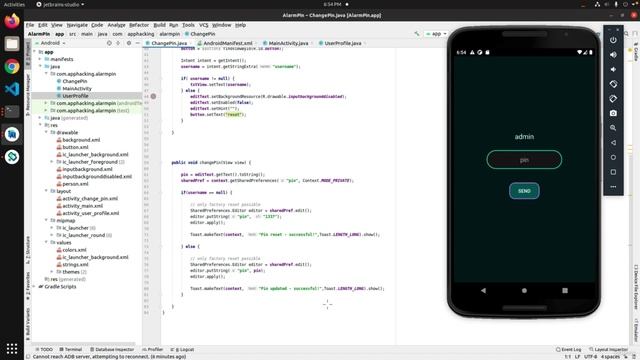Click the breakpoint marker in the editor gutter
Image resolution: width=640 pixels, height=360 pixels.
point(153,96)
